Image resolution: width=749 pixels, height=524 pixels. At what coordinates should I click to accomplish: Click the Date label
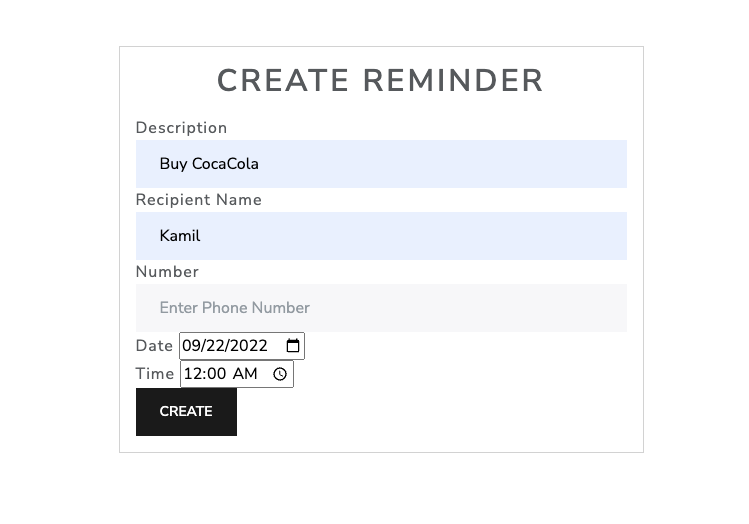(154, 346)
